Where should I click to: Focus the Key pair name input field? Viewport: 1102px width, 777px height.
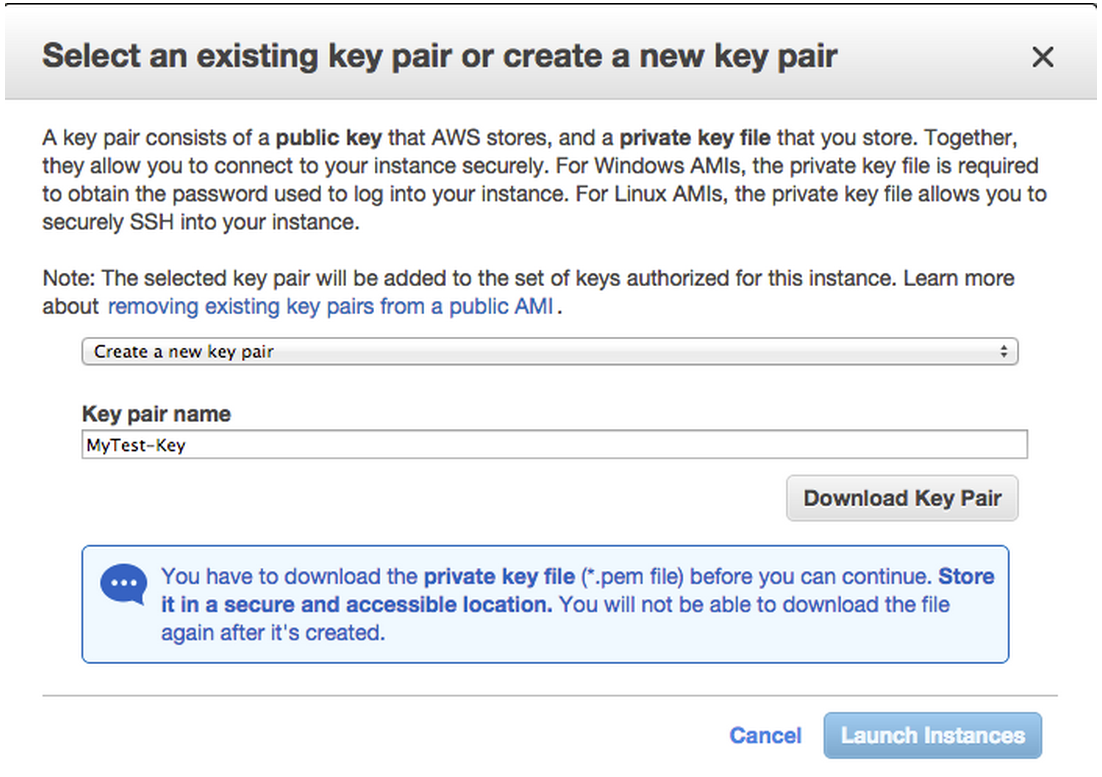(554, 445)
